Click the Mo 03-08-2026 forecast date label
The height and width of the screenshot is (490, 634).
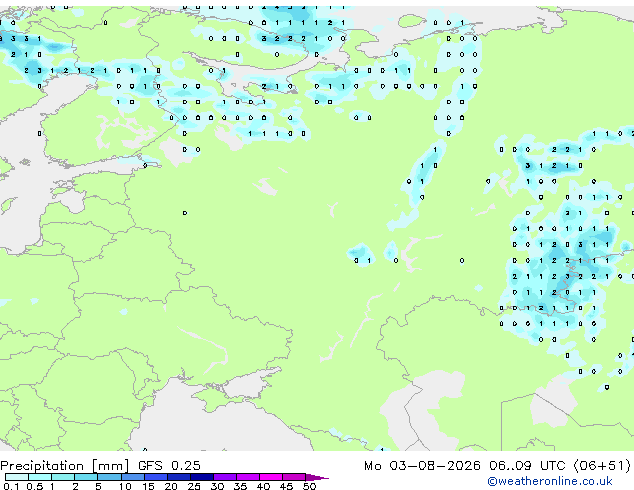click(422, 466)
